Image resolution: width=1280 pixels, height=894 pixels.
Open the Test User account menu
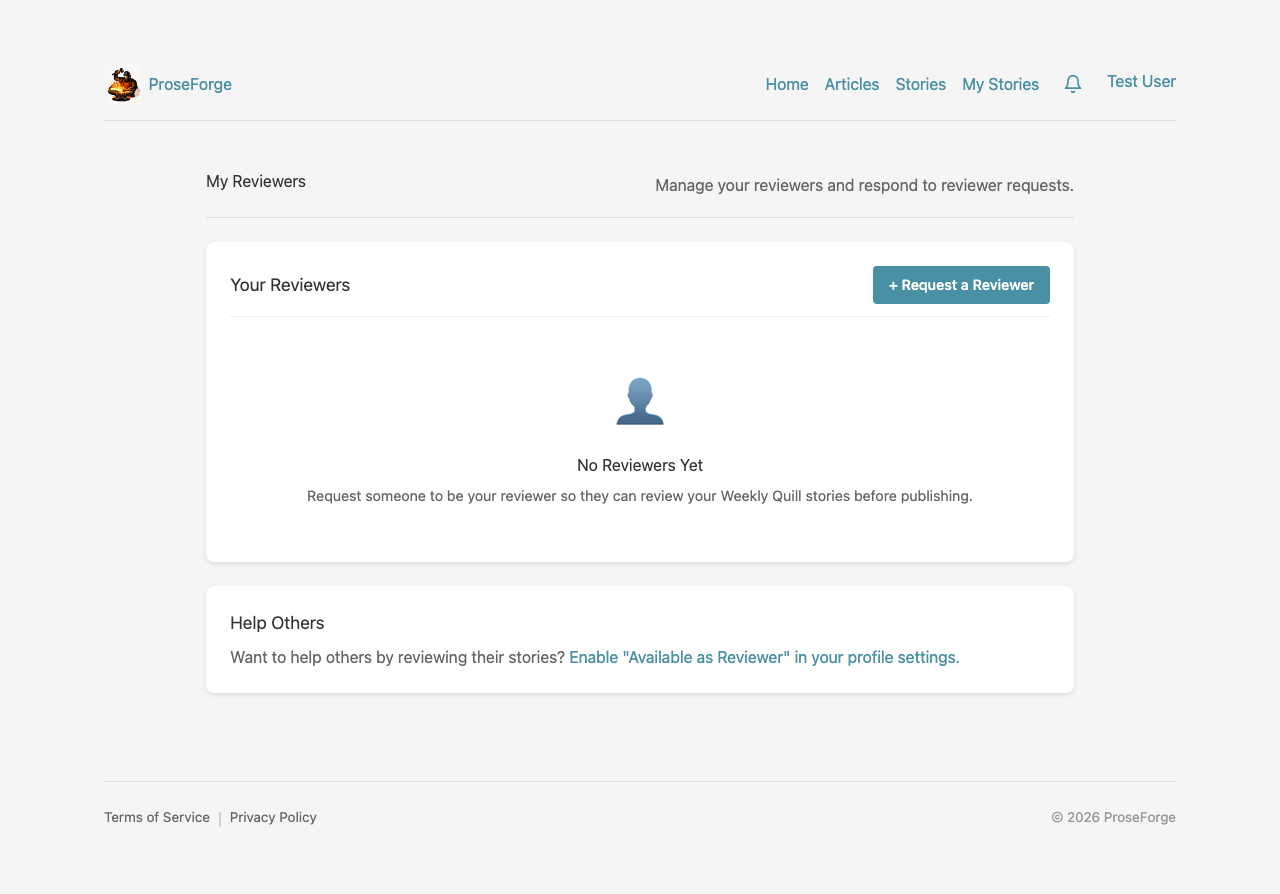click(1141, 81)
